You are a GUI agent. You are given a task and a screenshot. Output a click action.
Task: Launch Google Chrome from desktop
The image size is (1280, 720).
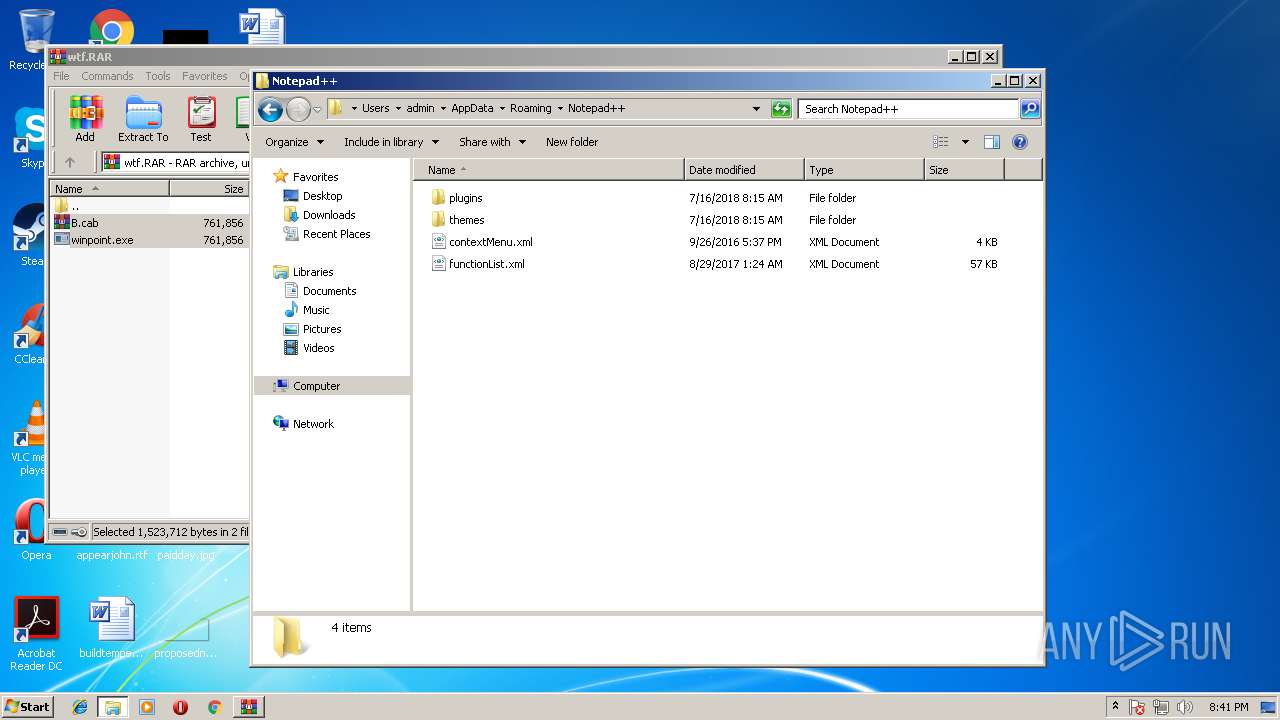click(111, 30)
